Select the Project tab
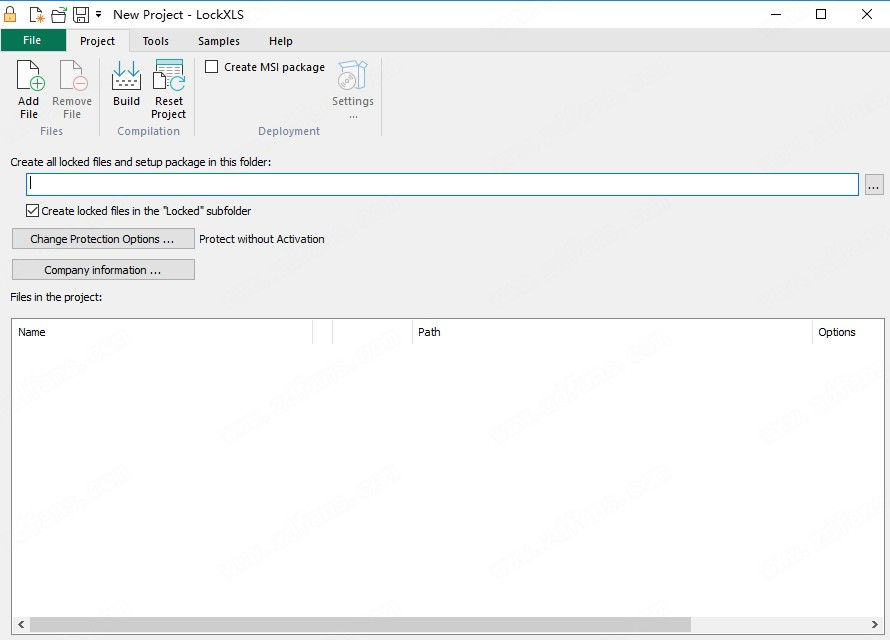890x640 pixels. coord(97,41)
